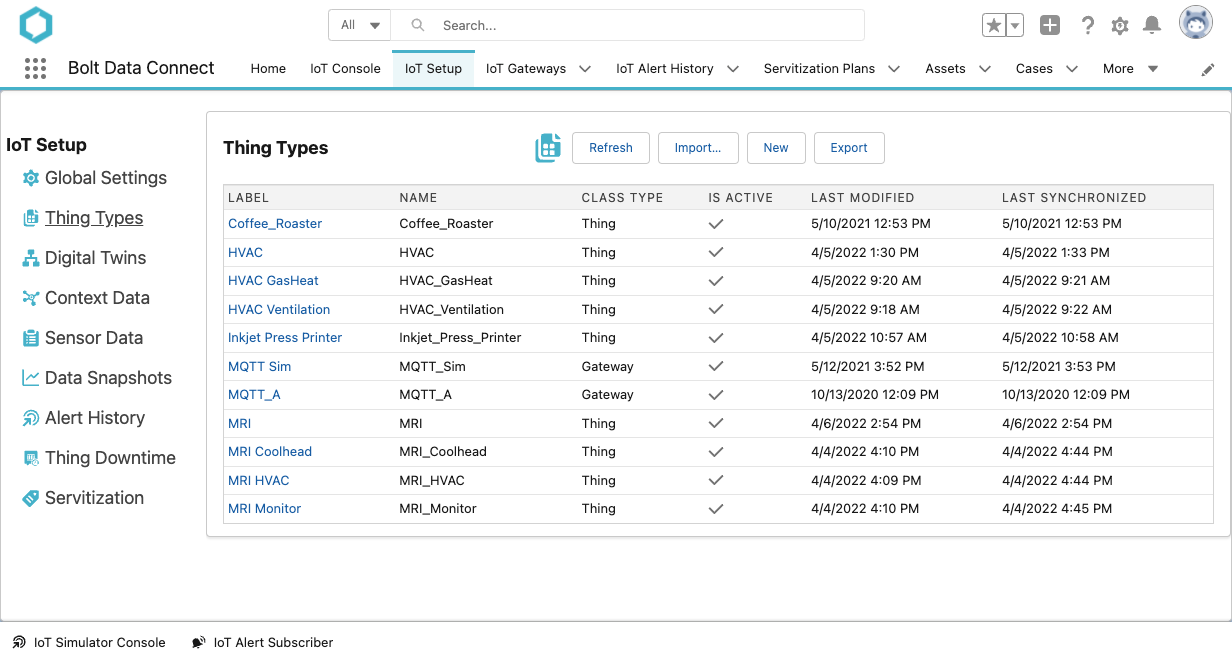1232x662 pixels.
Task: Click the Is Active checkmark for HVAC Ventilation
Action: [x=716, y=309]
